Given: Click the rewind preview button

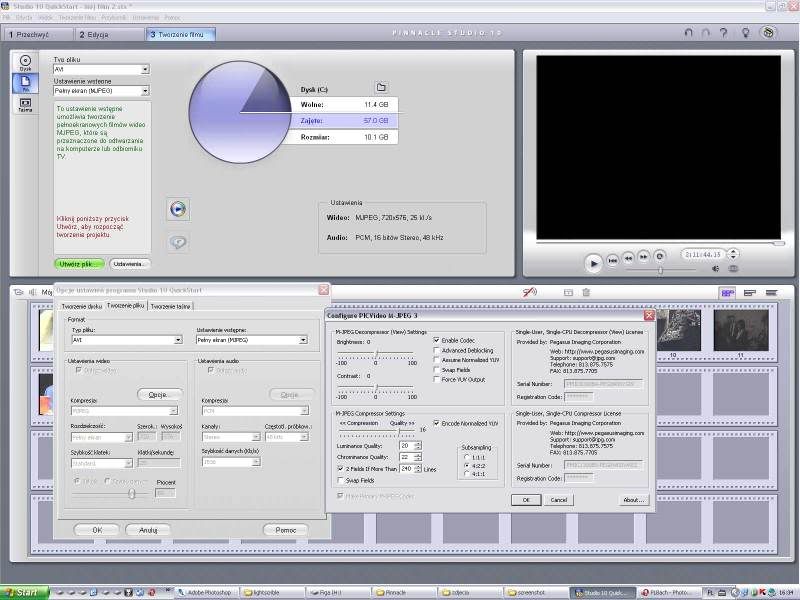Looking at the screenshot, I should point(629,258).
